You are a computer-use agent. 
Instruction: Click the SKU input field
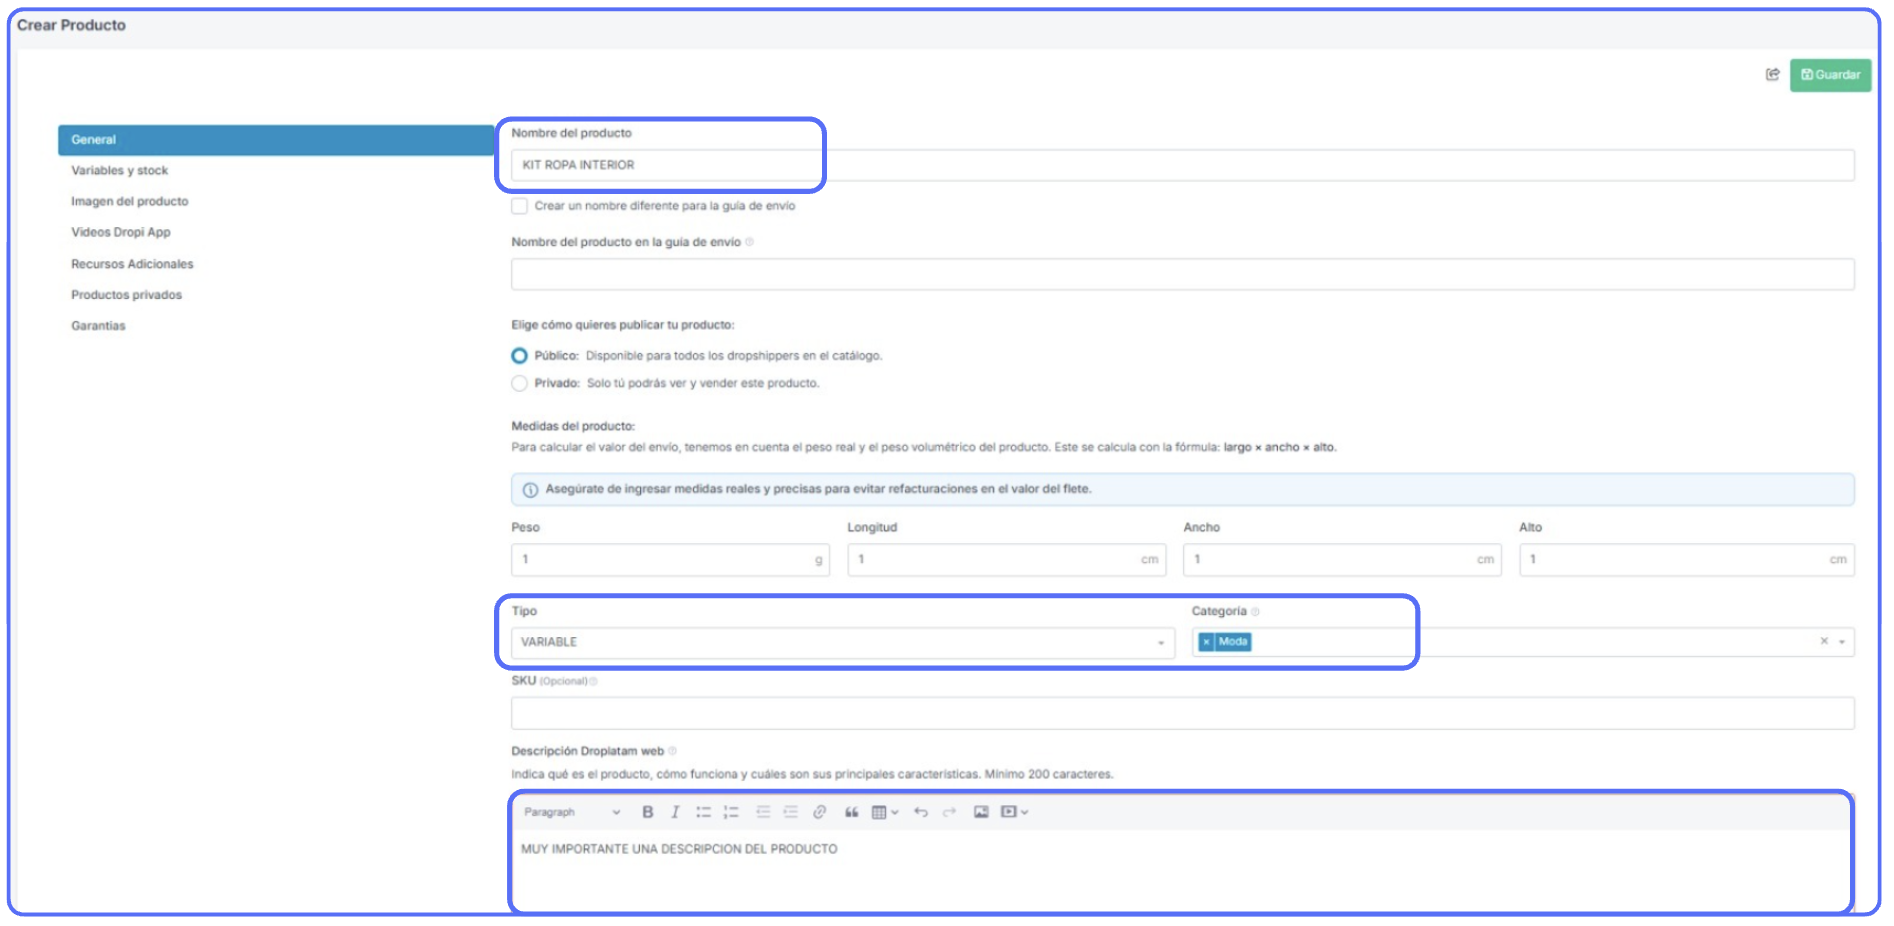pos(1182,713)
